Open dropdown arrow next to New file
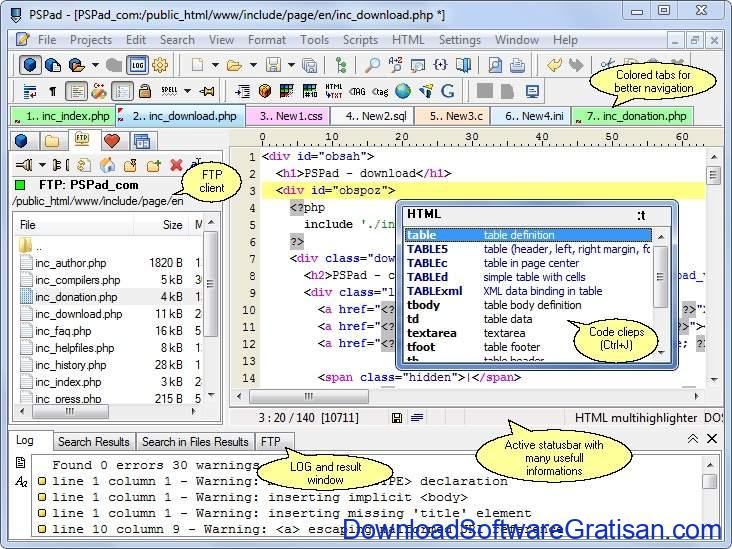732x549 pixels. 215,65
